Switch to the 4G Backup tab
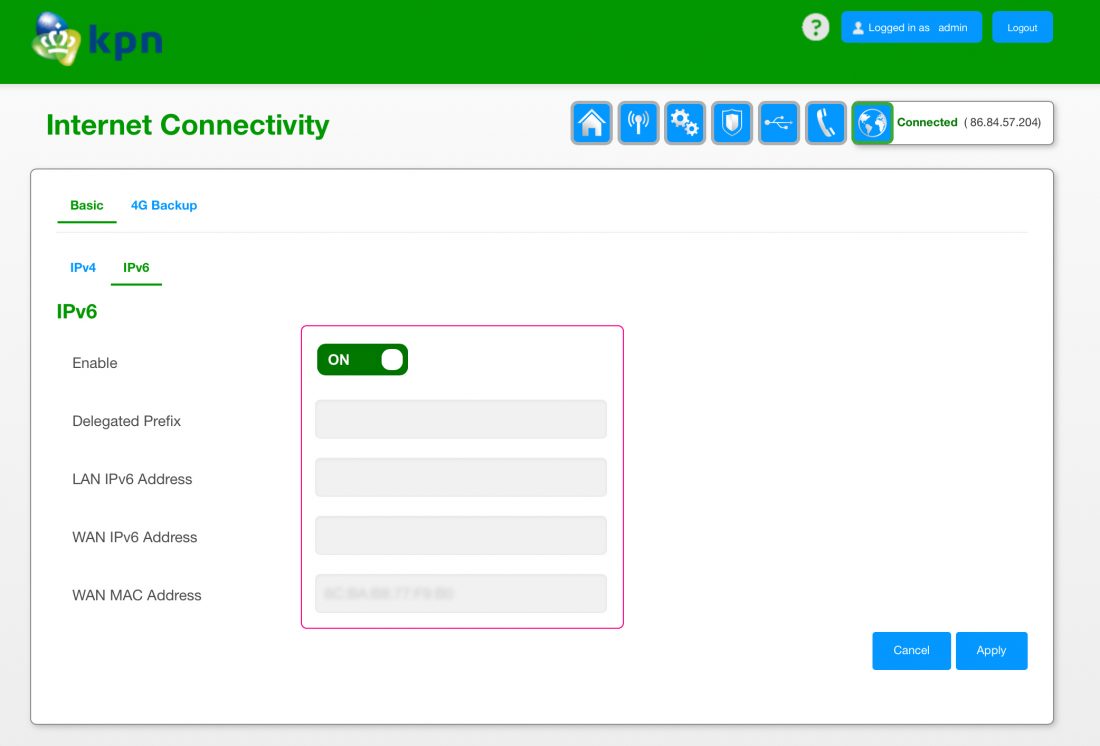Viewport: 1100px width, 746px height. 164,205
